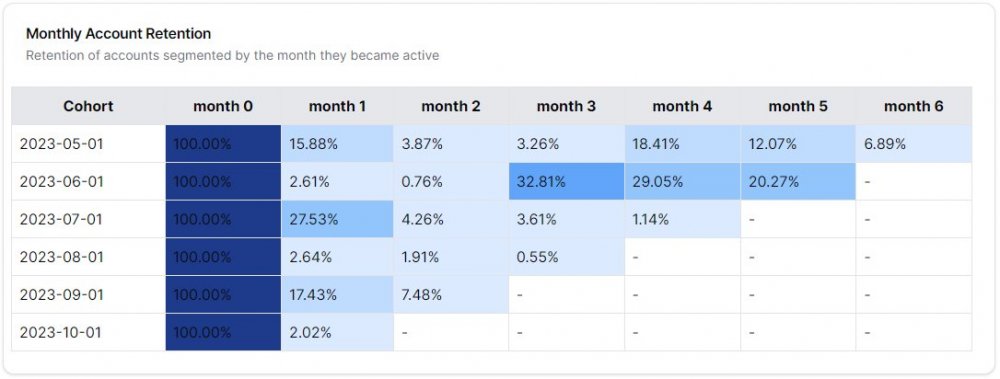Click the 15.88% month 1 cell

pos(337,144)
